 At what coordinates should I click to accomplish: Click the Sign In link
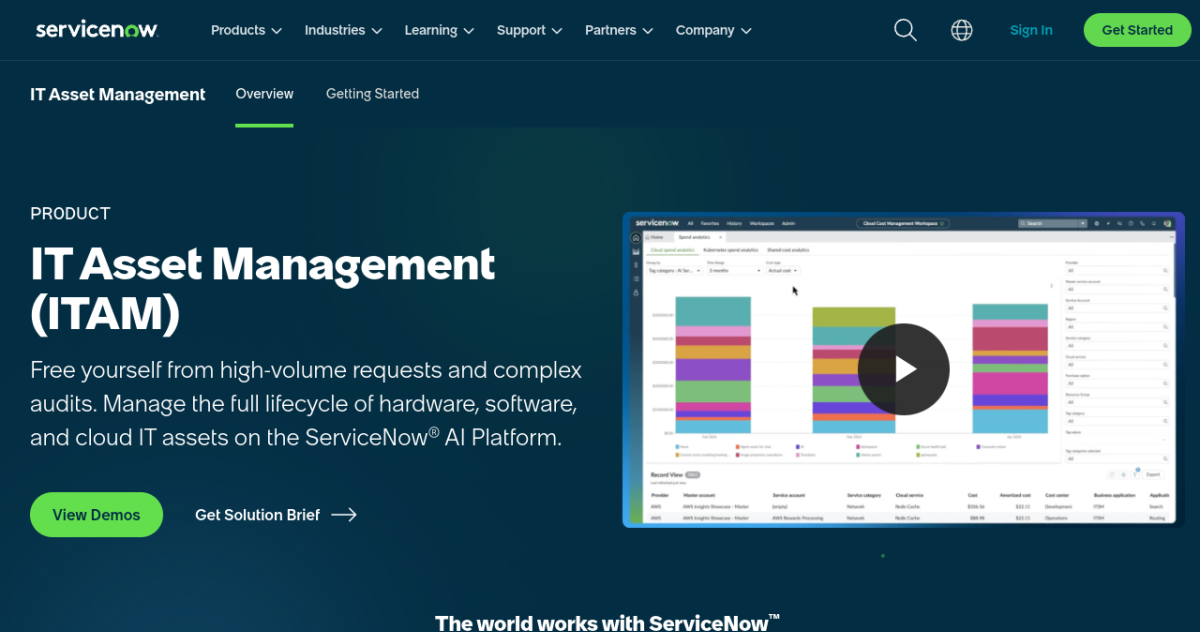pyautogui.click(x=1031, y=30)
